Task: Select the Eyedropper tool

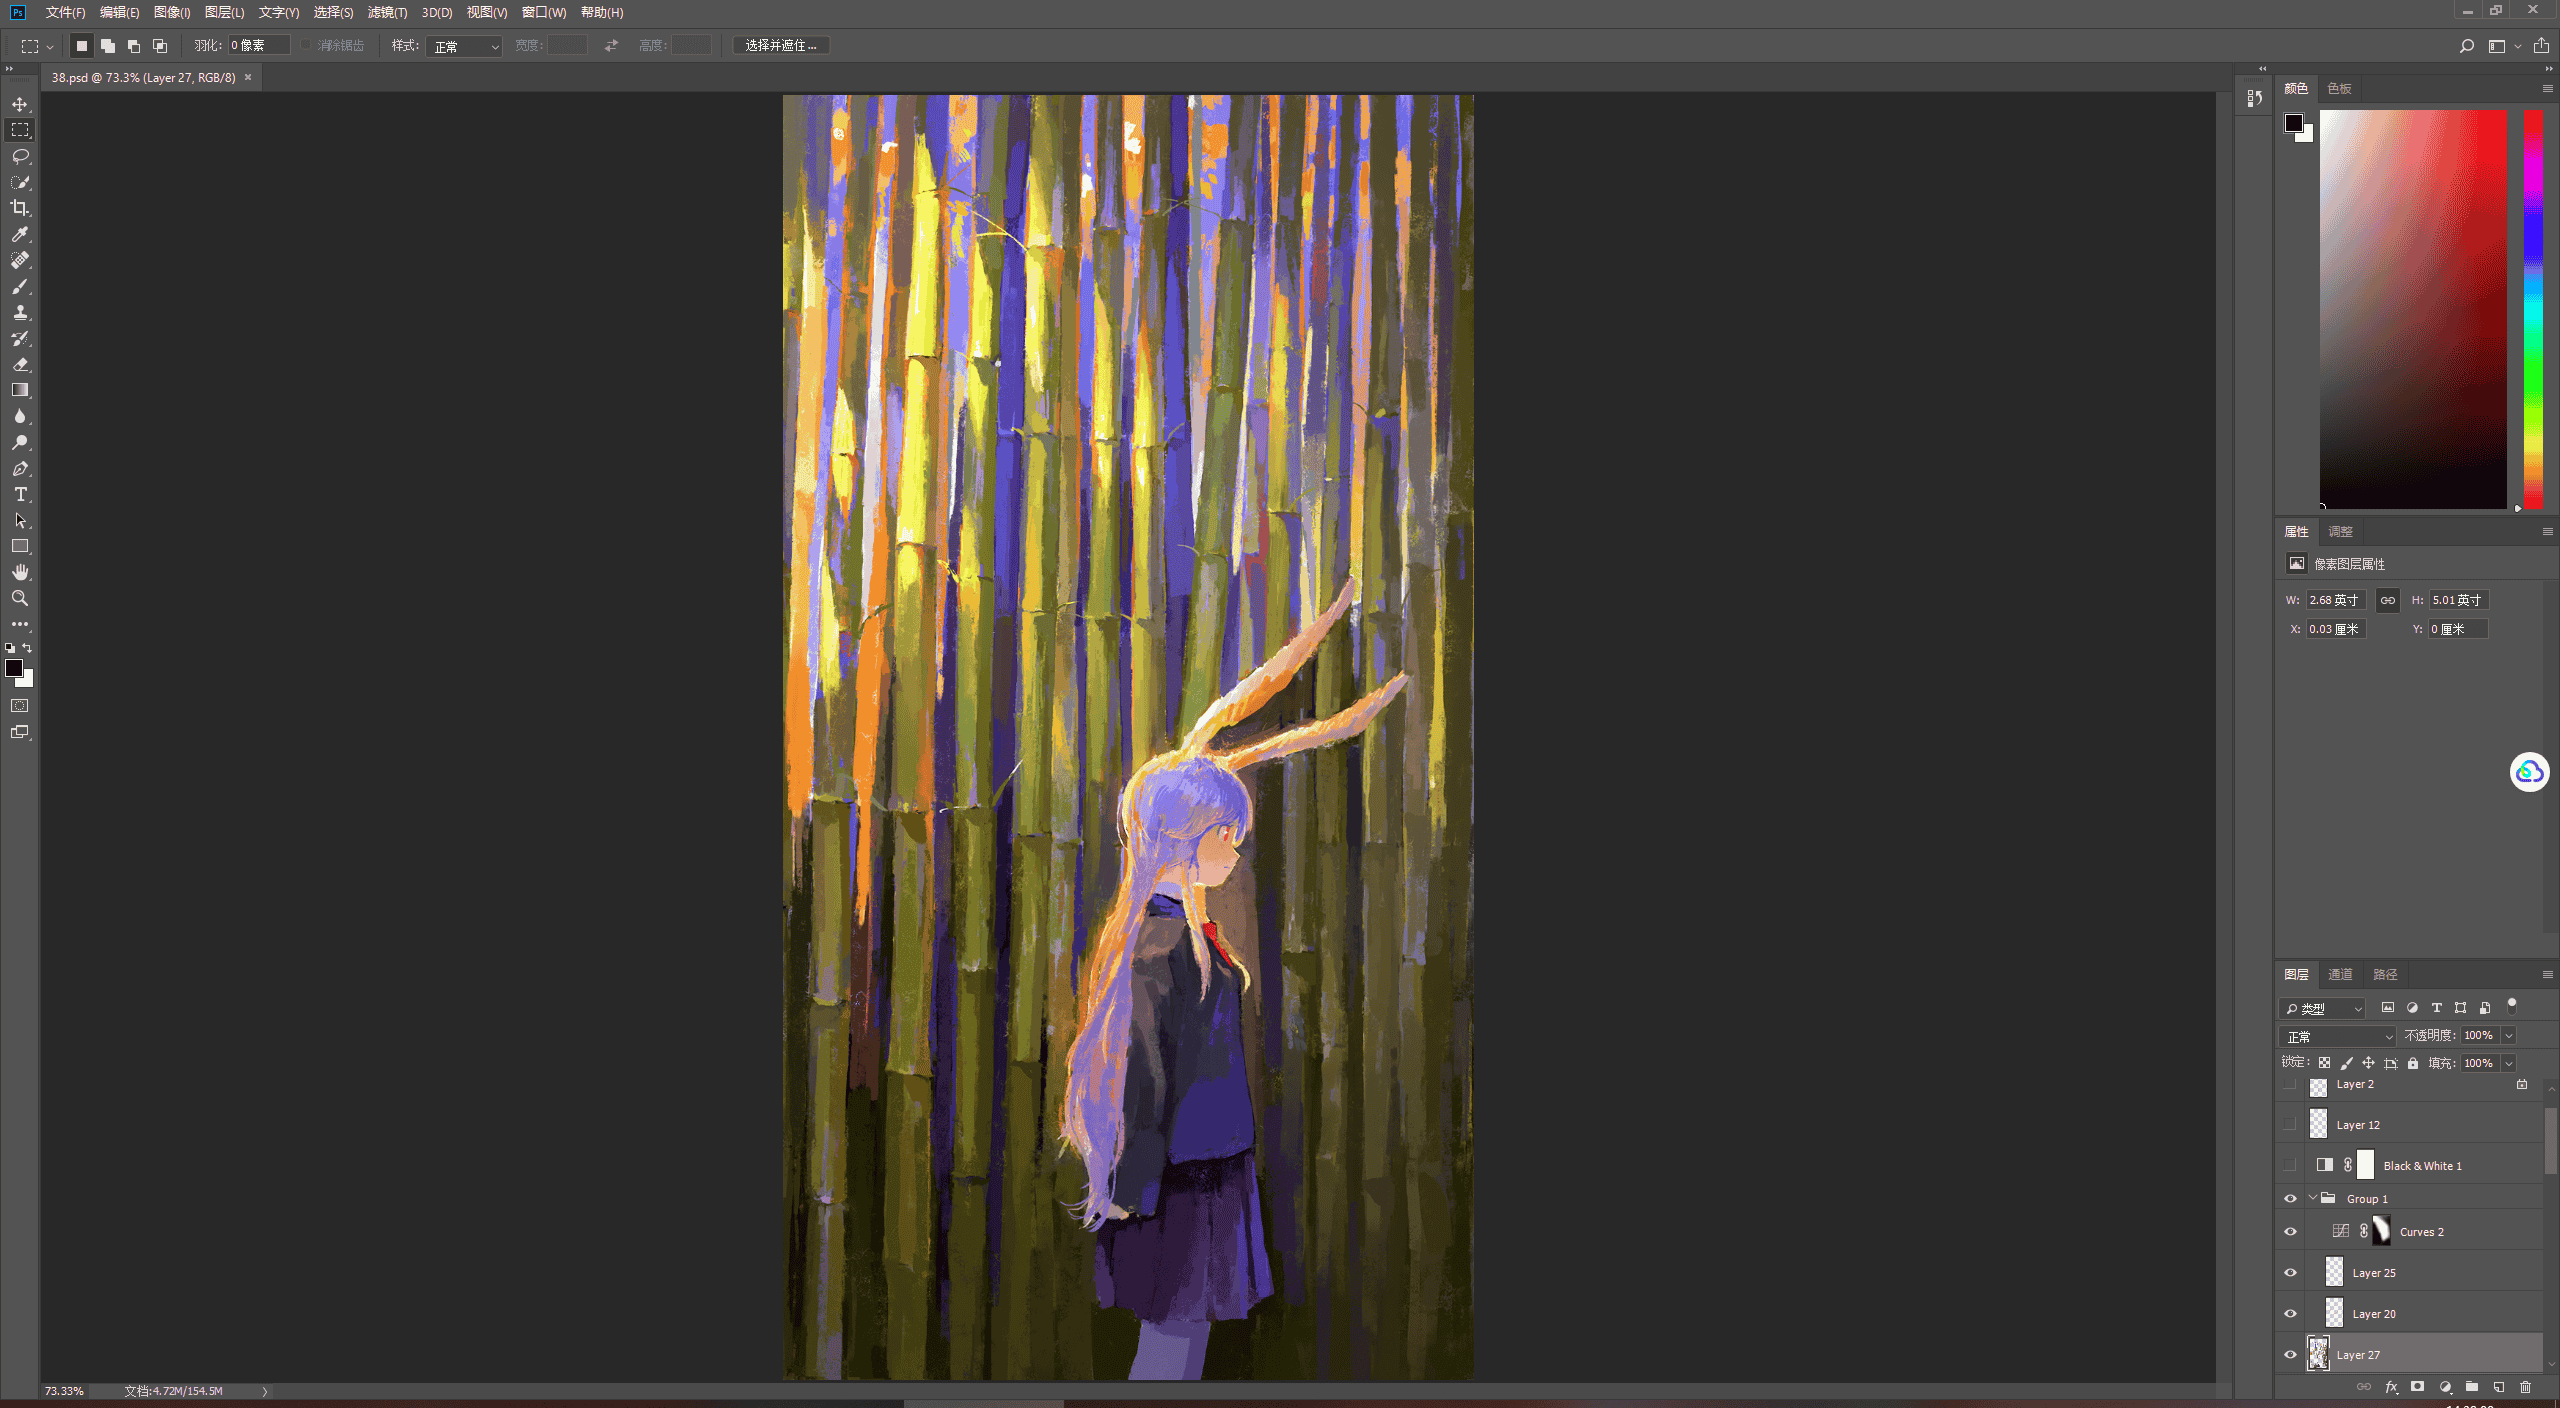Action: pos(20,234)
